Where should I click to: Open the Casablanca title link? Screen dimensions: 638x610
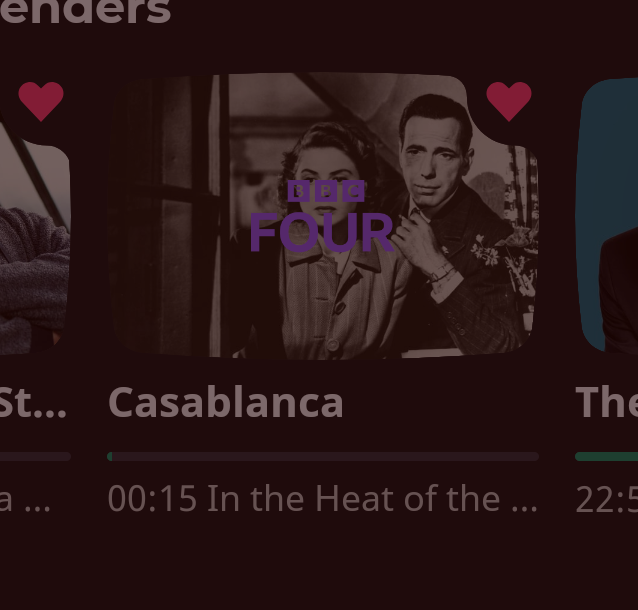click(x=226, y=402)
